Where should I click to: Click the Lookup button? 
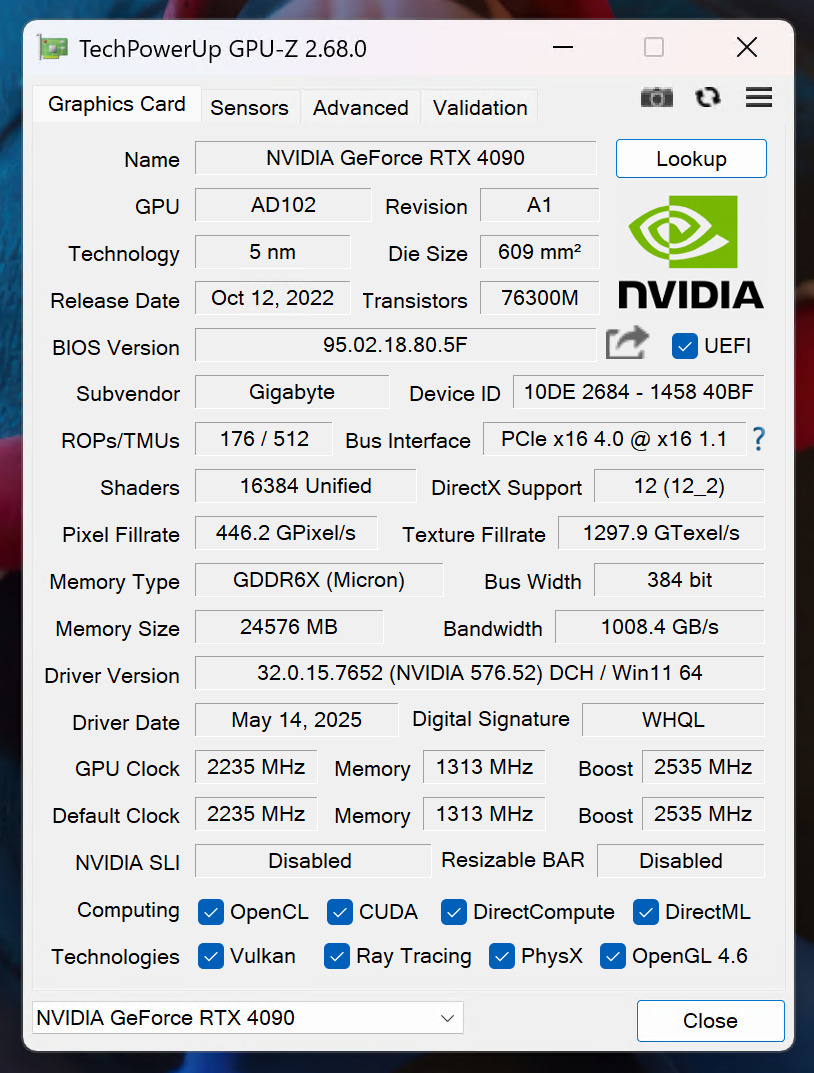pyautogui.click(x=691, y=159)
